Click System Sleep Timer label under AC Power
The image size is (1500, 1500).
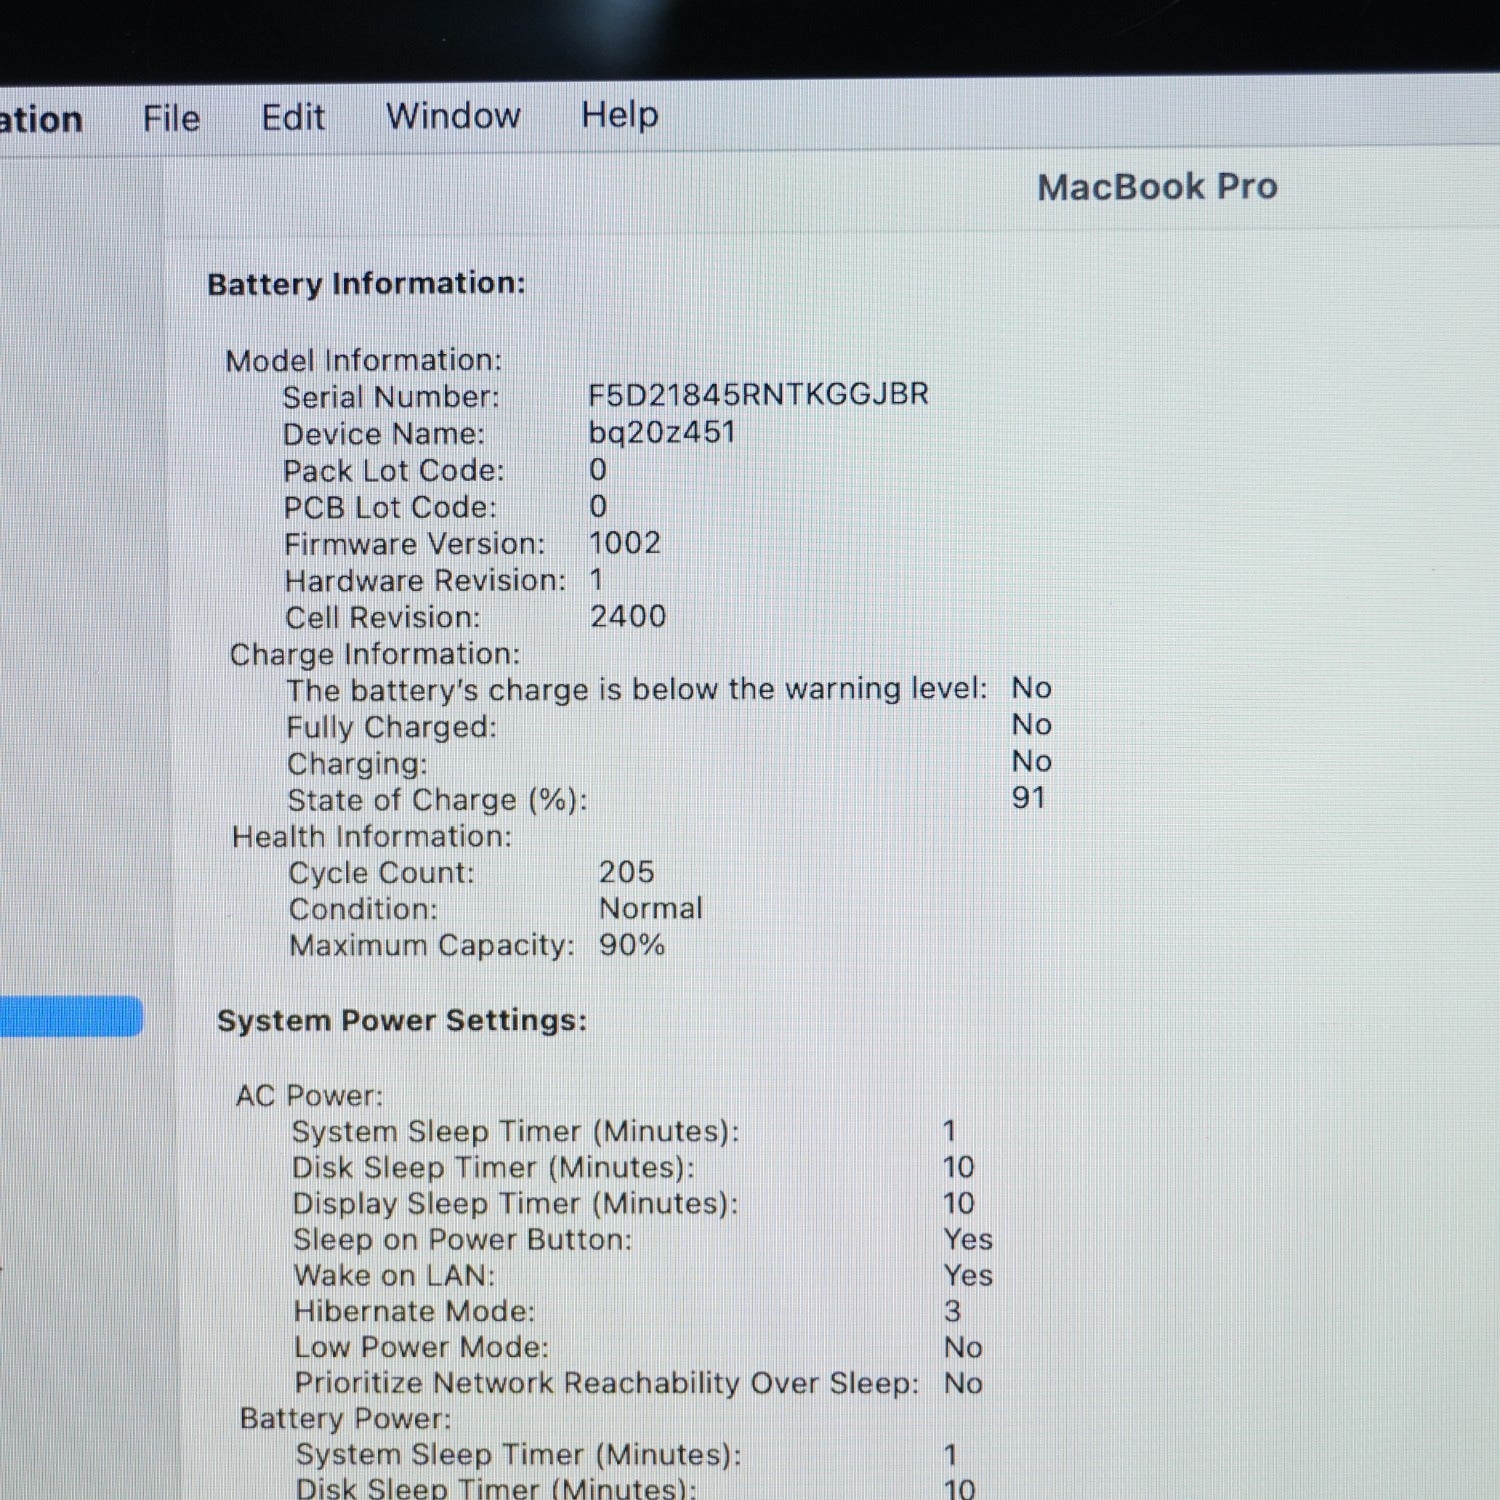[516, 1132]
